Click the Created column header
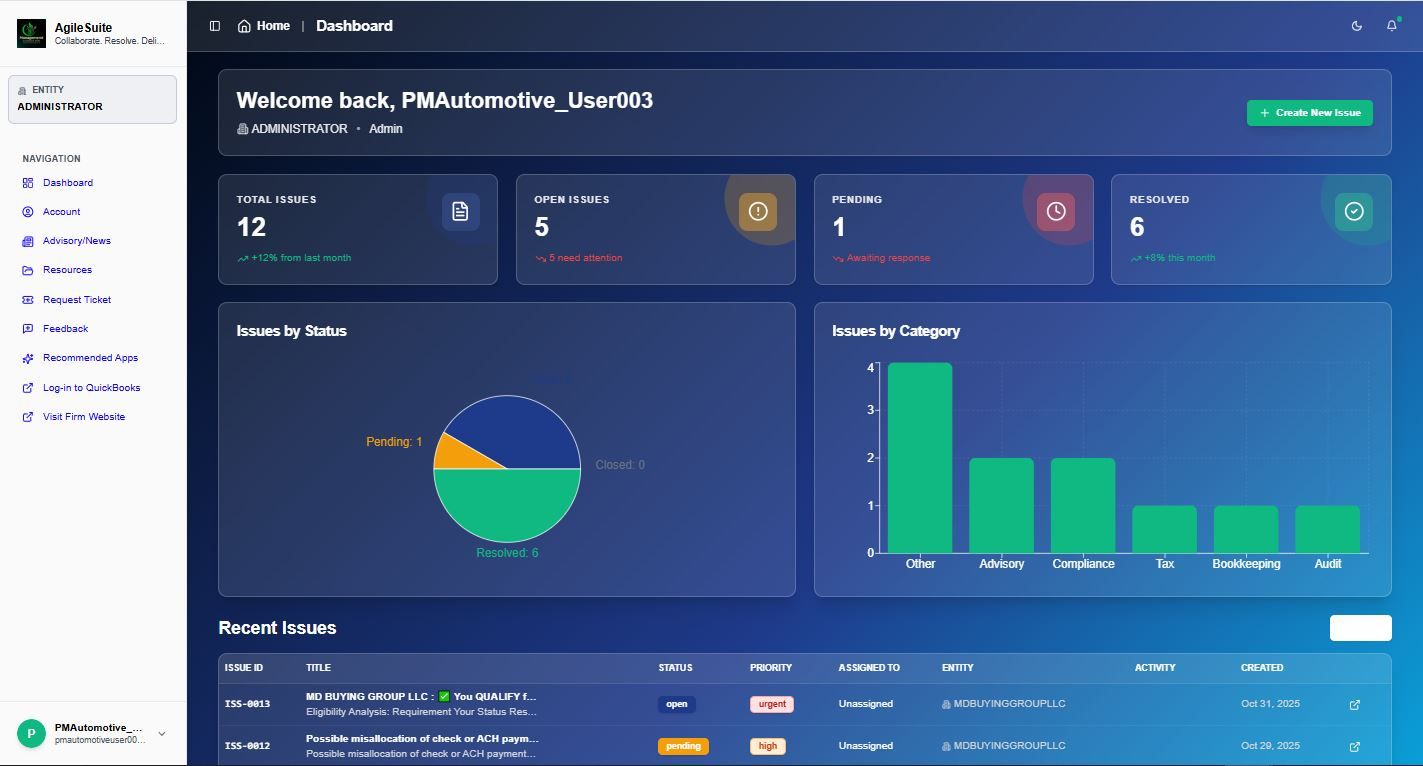Image resolution: width=1423 pixels, height=766 pixels. (x=1262, y=668)
